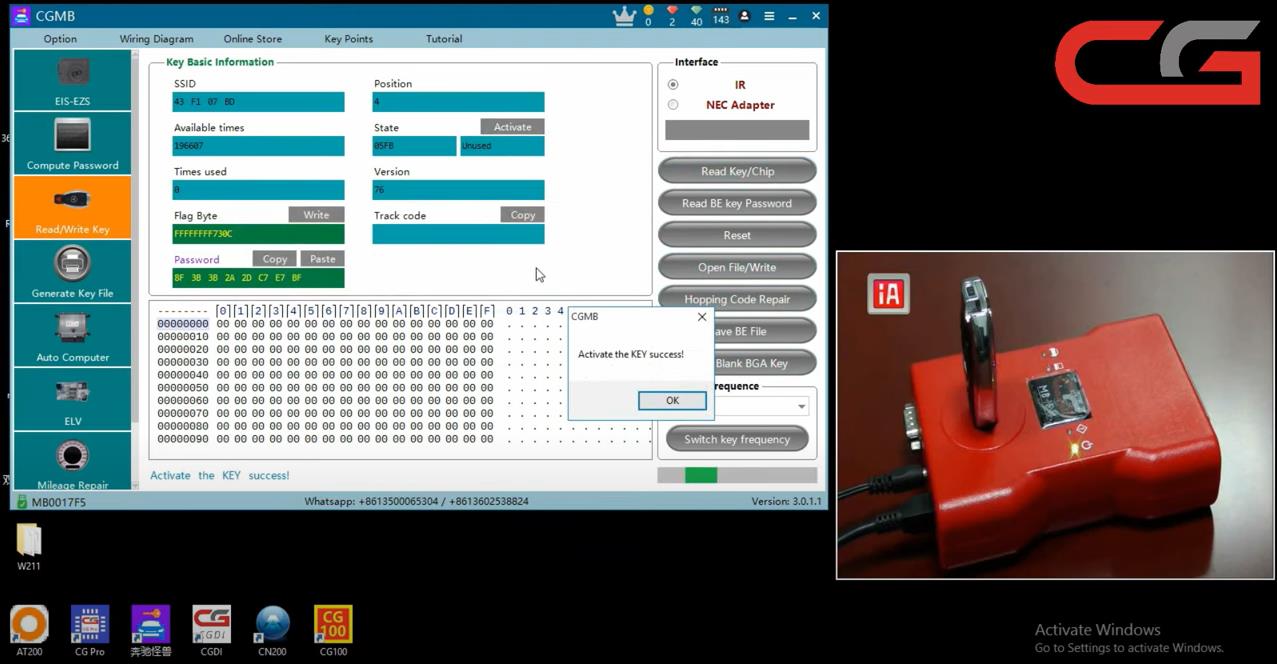Viewport: 1277px width, 664px height.
Task: Click the Write button for Flag Byte
Action: click(x=316, y=215)
